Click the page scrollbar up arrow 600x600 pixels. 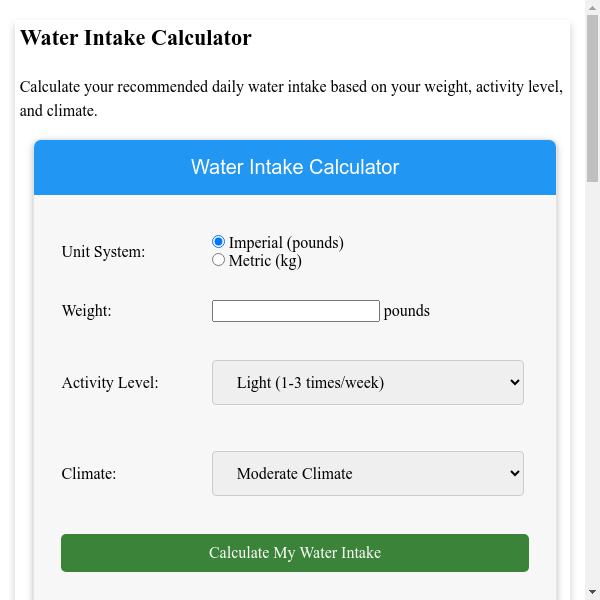[x=592, y=8]
